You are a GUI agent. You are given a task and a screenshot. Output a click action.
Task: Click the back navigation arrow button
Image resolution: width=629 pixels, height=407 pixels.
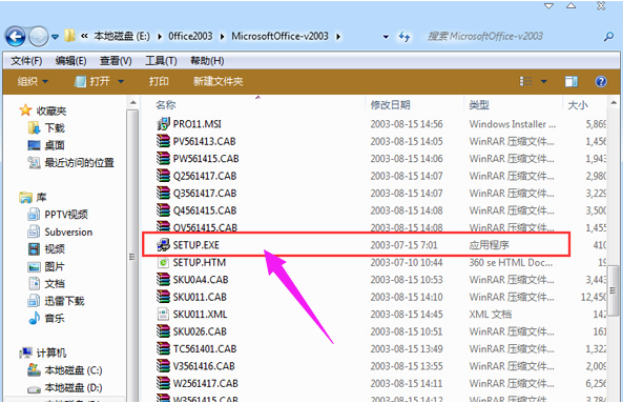coord(15,37)
